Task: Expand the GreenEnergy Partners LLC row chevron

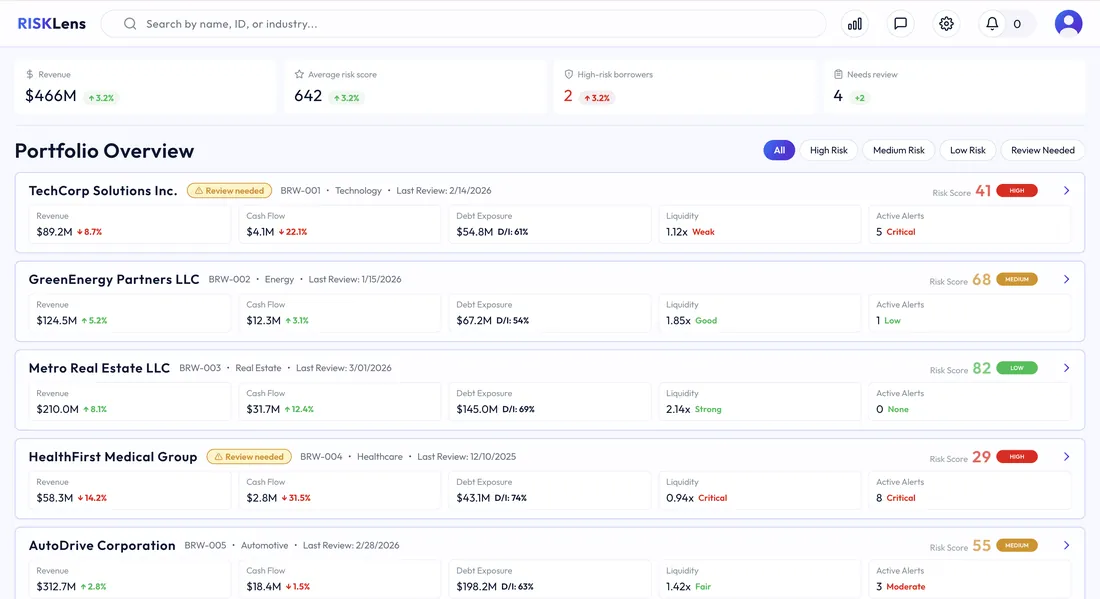Action: point(1066,279)
